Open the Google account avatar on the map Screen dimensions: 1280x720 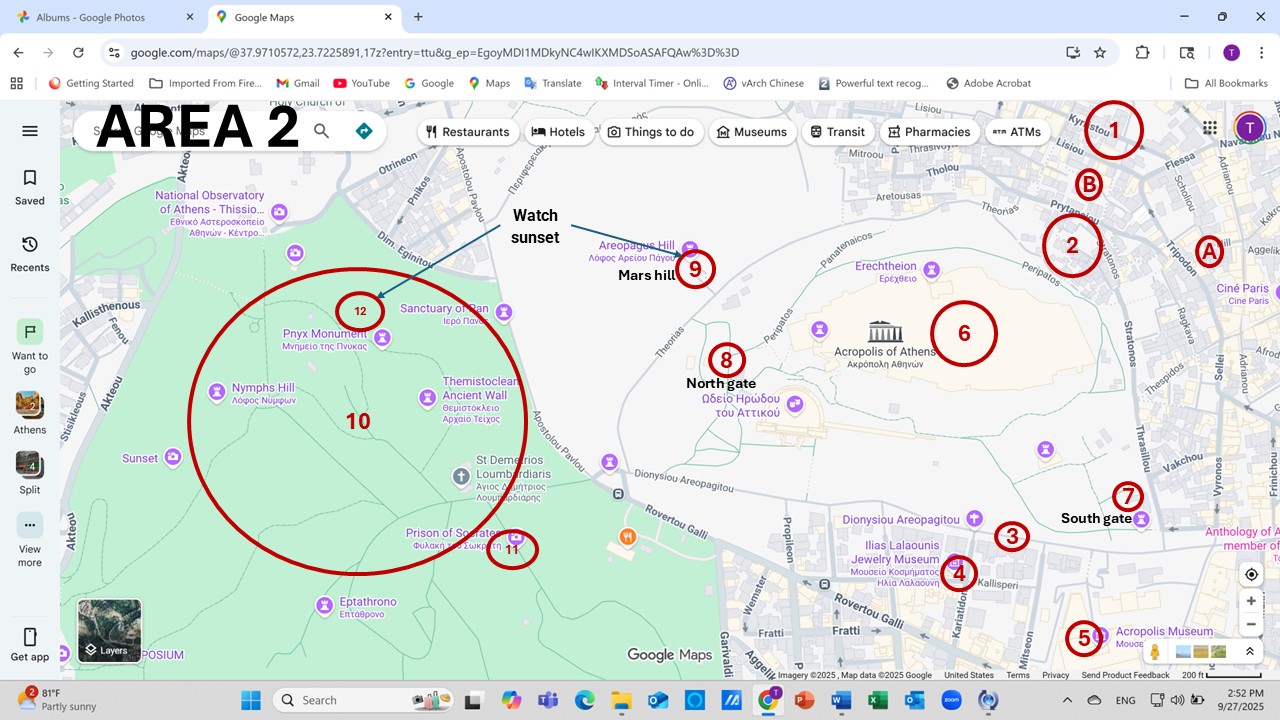pyautogui.click(x=1249, y=128)
